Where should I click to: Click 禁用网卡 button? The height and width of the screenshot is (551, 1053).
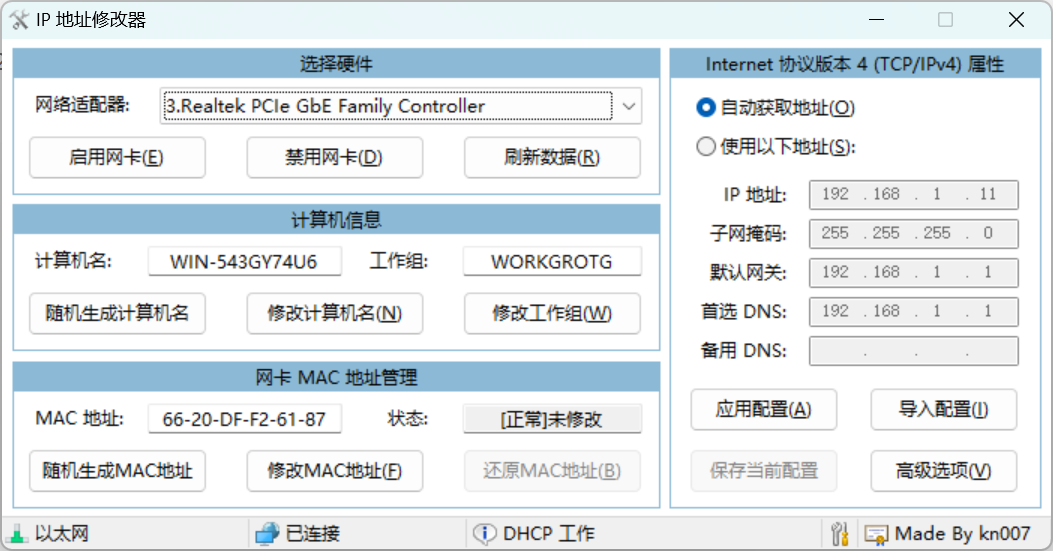tap(334, 157)
